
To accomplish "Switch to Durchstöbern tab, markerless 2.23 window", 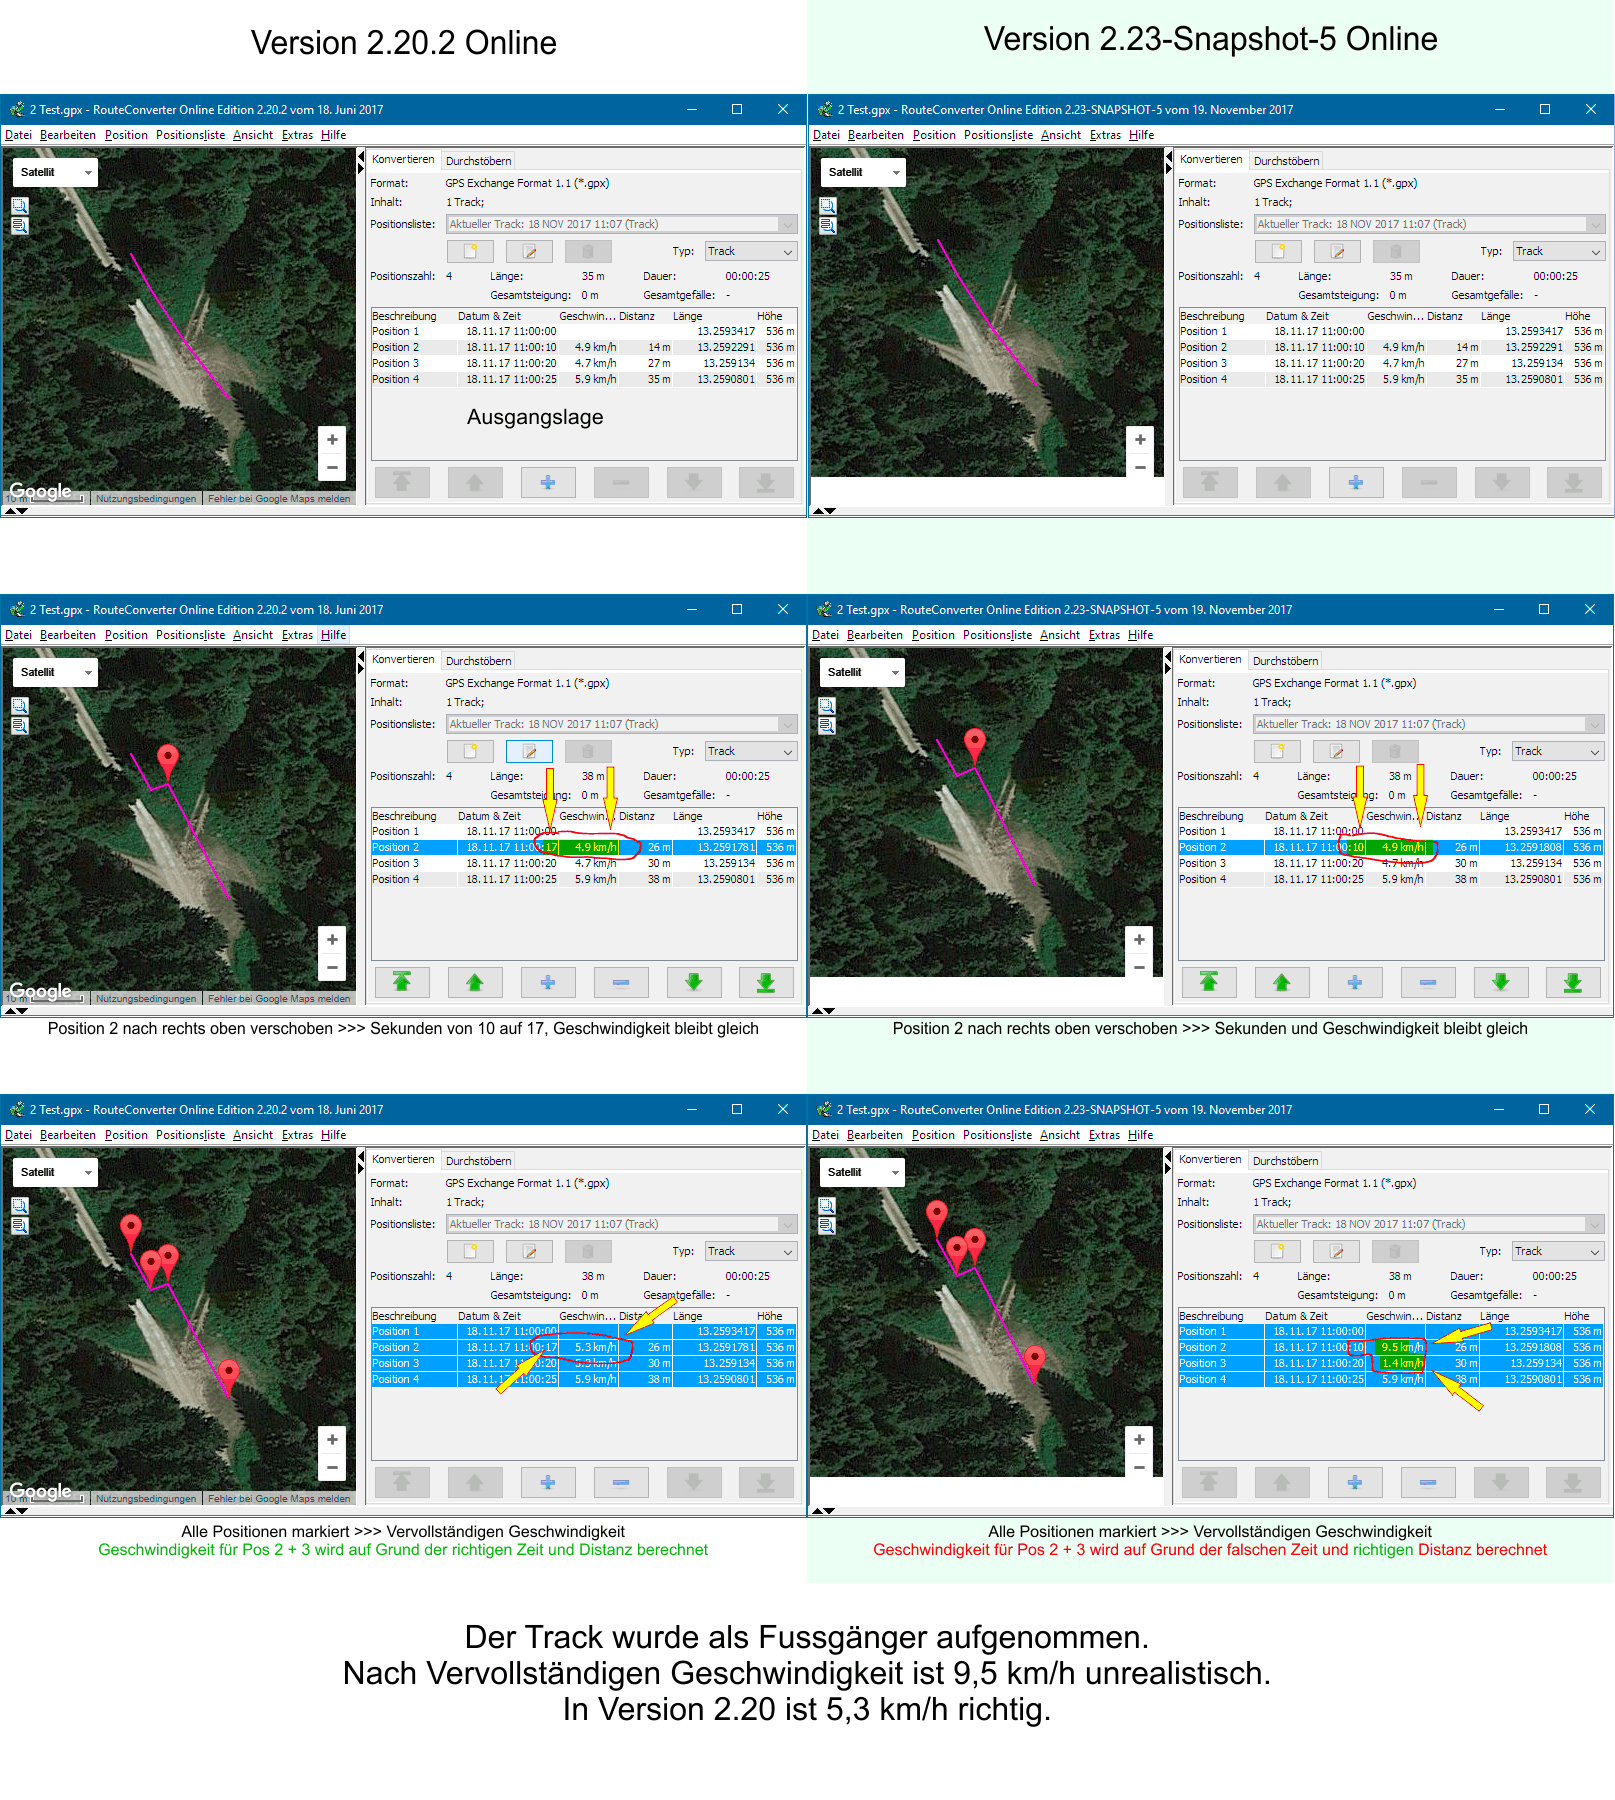I will pos(1286,161).
